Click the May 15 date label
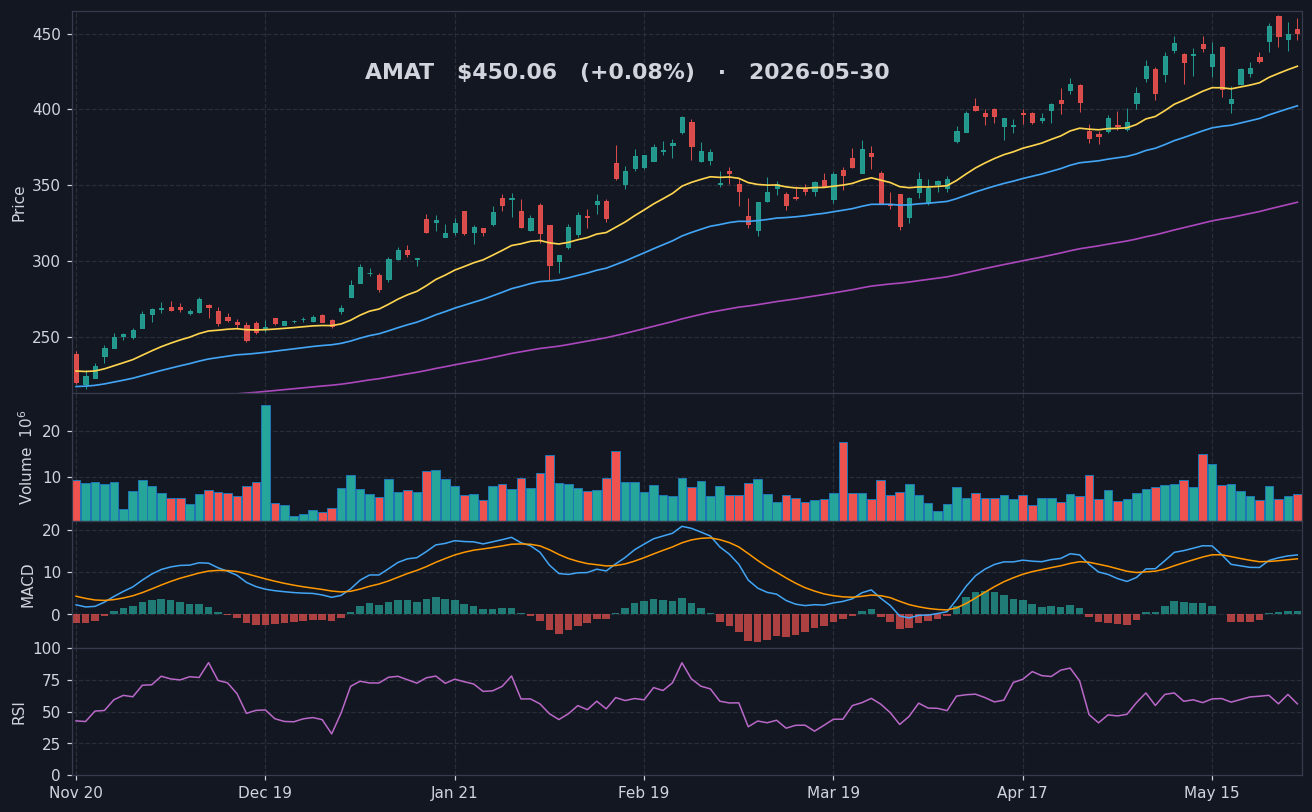The height and width of the screenshot is (812, 1312). coord(1212,793)
